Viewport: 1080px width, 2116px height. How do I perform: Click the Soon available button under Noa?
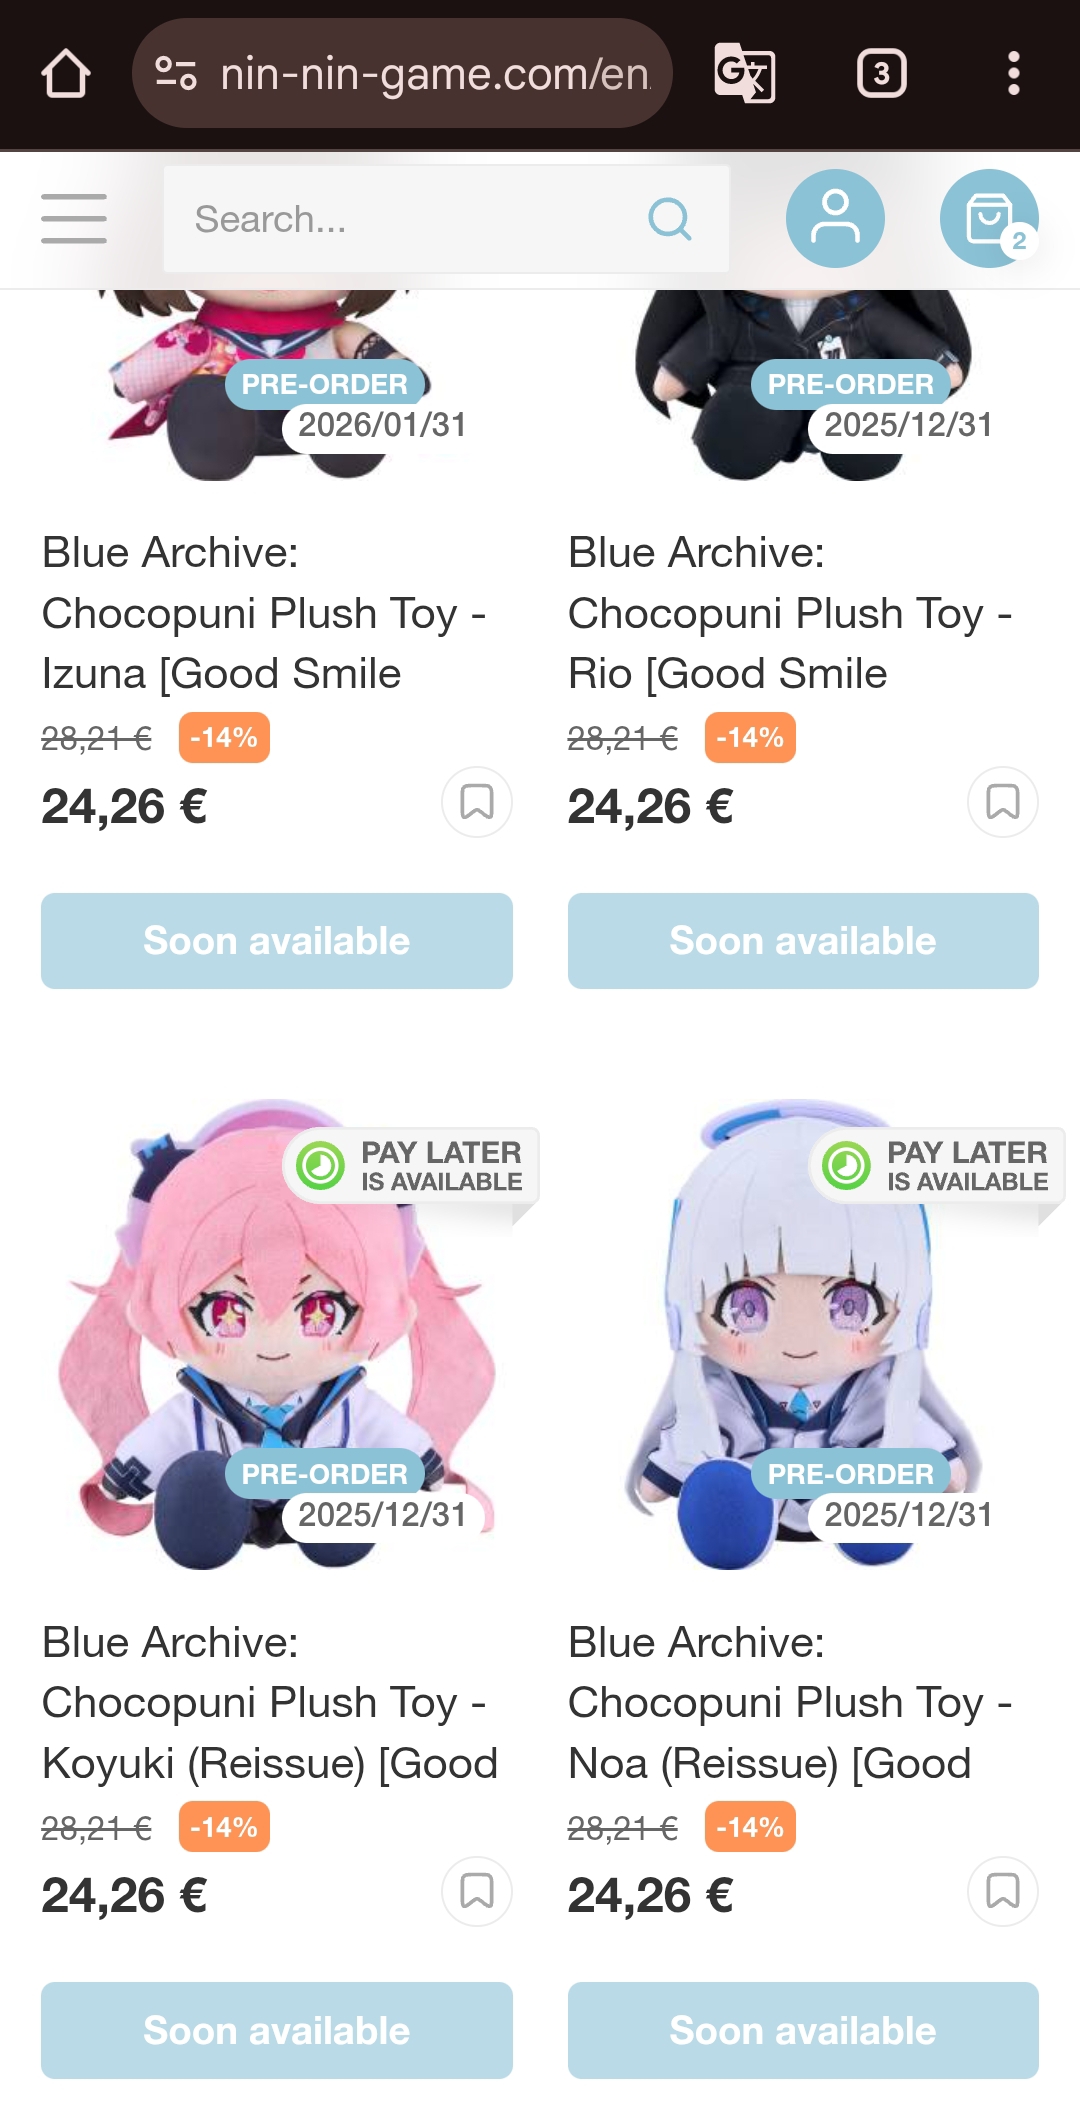pyautogui.click(x=803, y=2031)
